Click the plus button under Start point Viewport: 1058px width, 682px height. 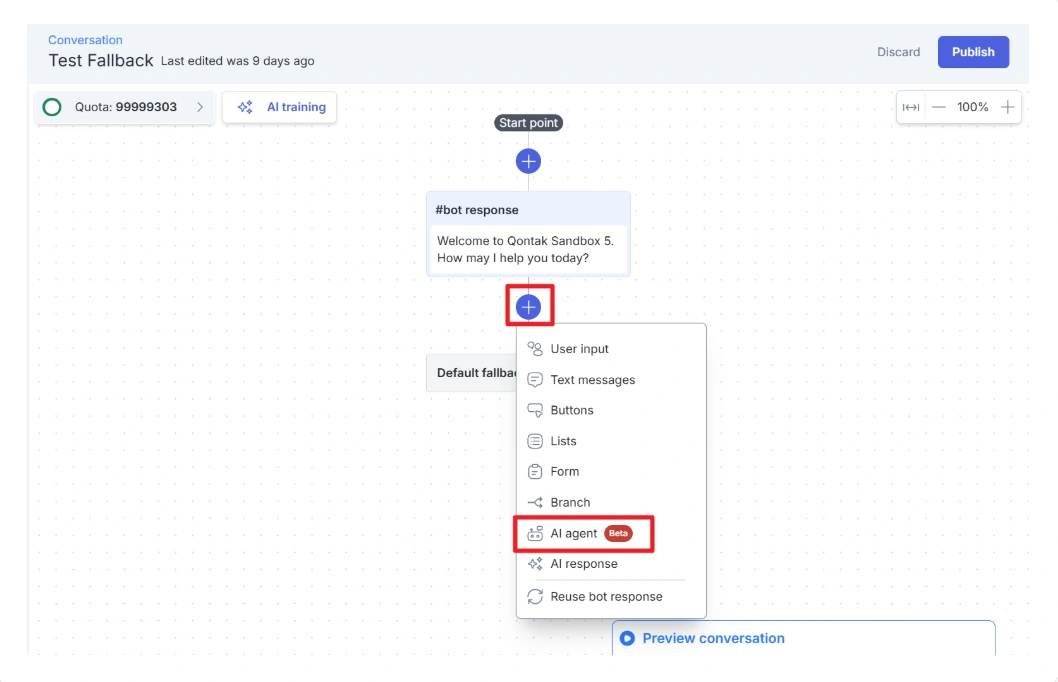click(528, 161)
